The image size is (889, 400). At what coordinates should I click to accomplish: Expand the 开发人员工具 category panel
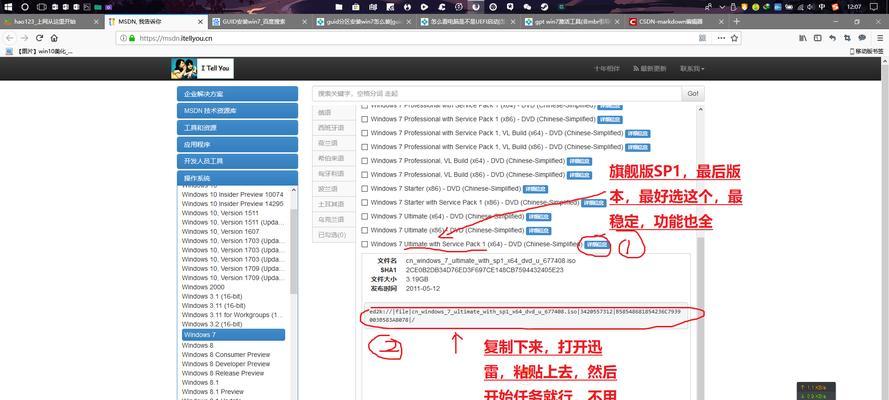237,161
